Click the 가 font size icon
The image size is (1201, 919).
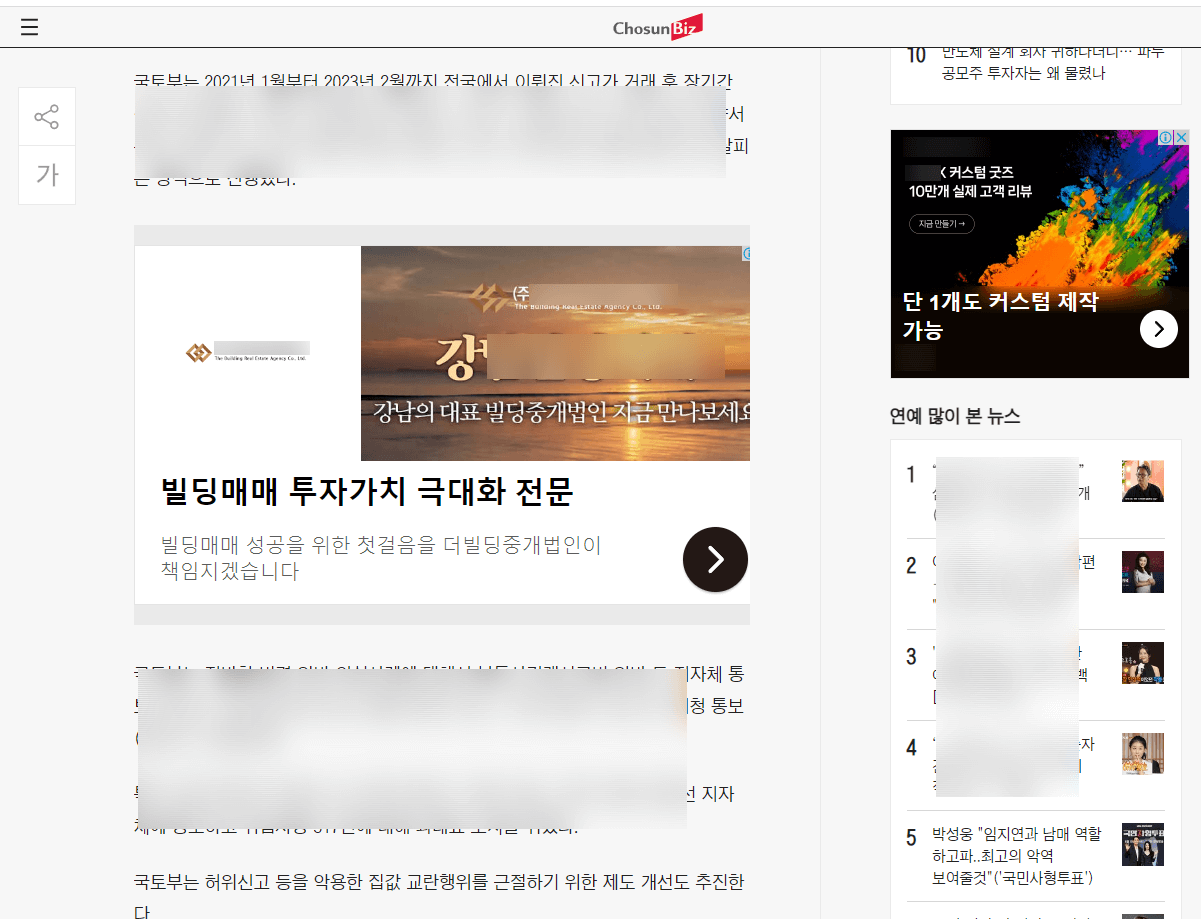pyautogui.click(x=46, y=176)
